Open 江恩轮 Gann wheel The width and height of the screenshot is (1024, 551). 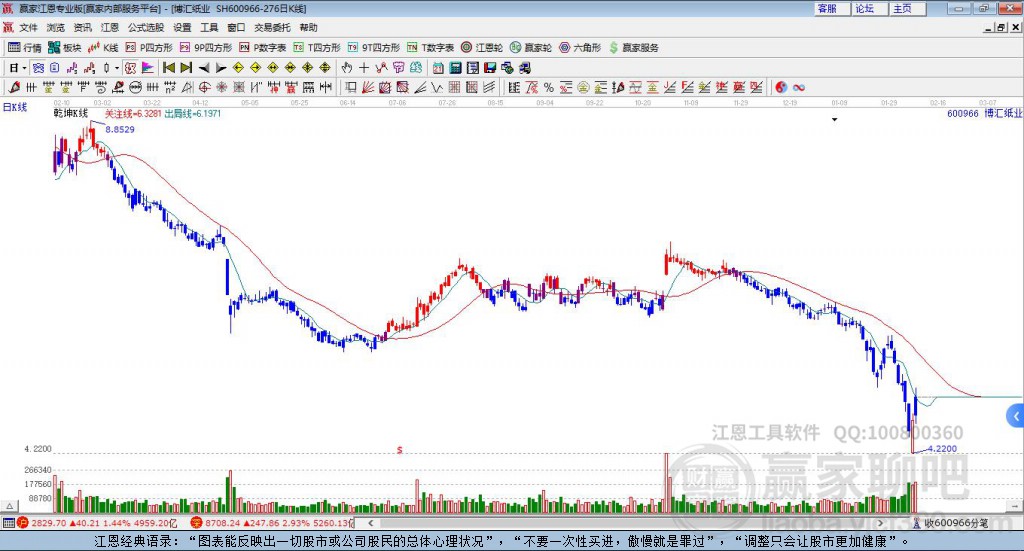(x=482, y=48)
